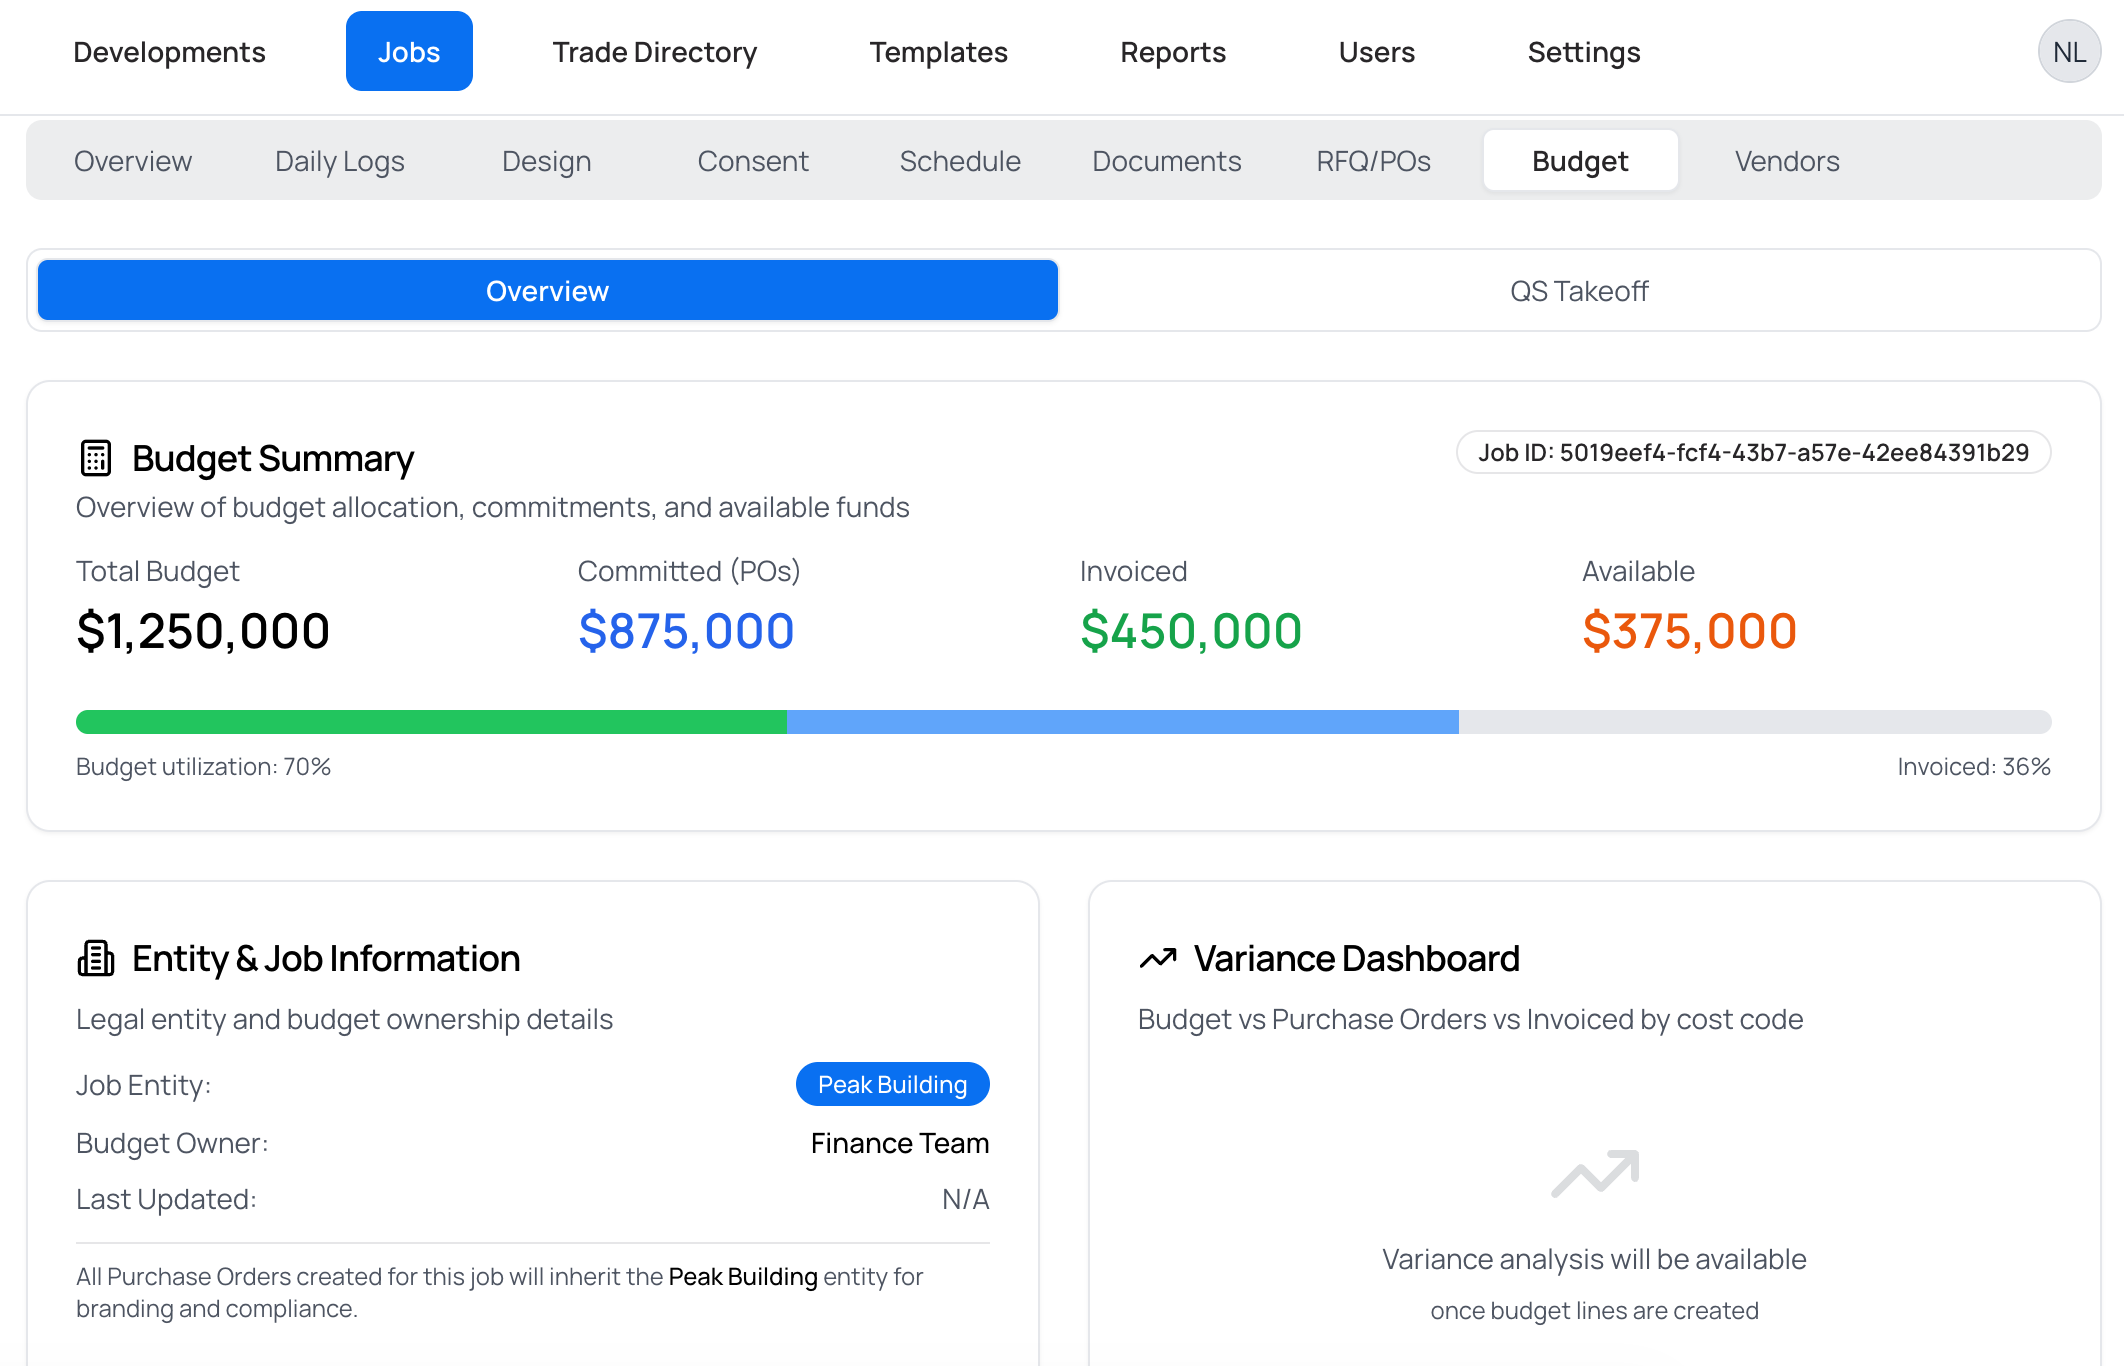Click the $450,000 Invoiced value

point(1191,631)
